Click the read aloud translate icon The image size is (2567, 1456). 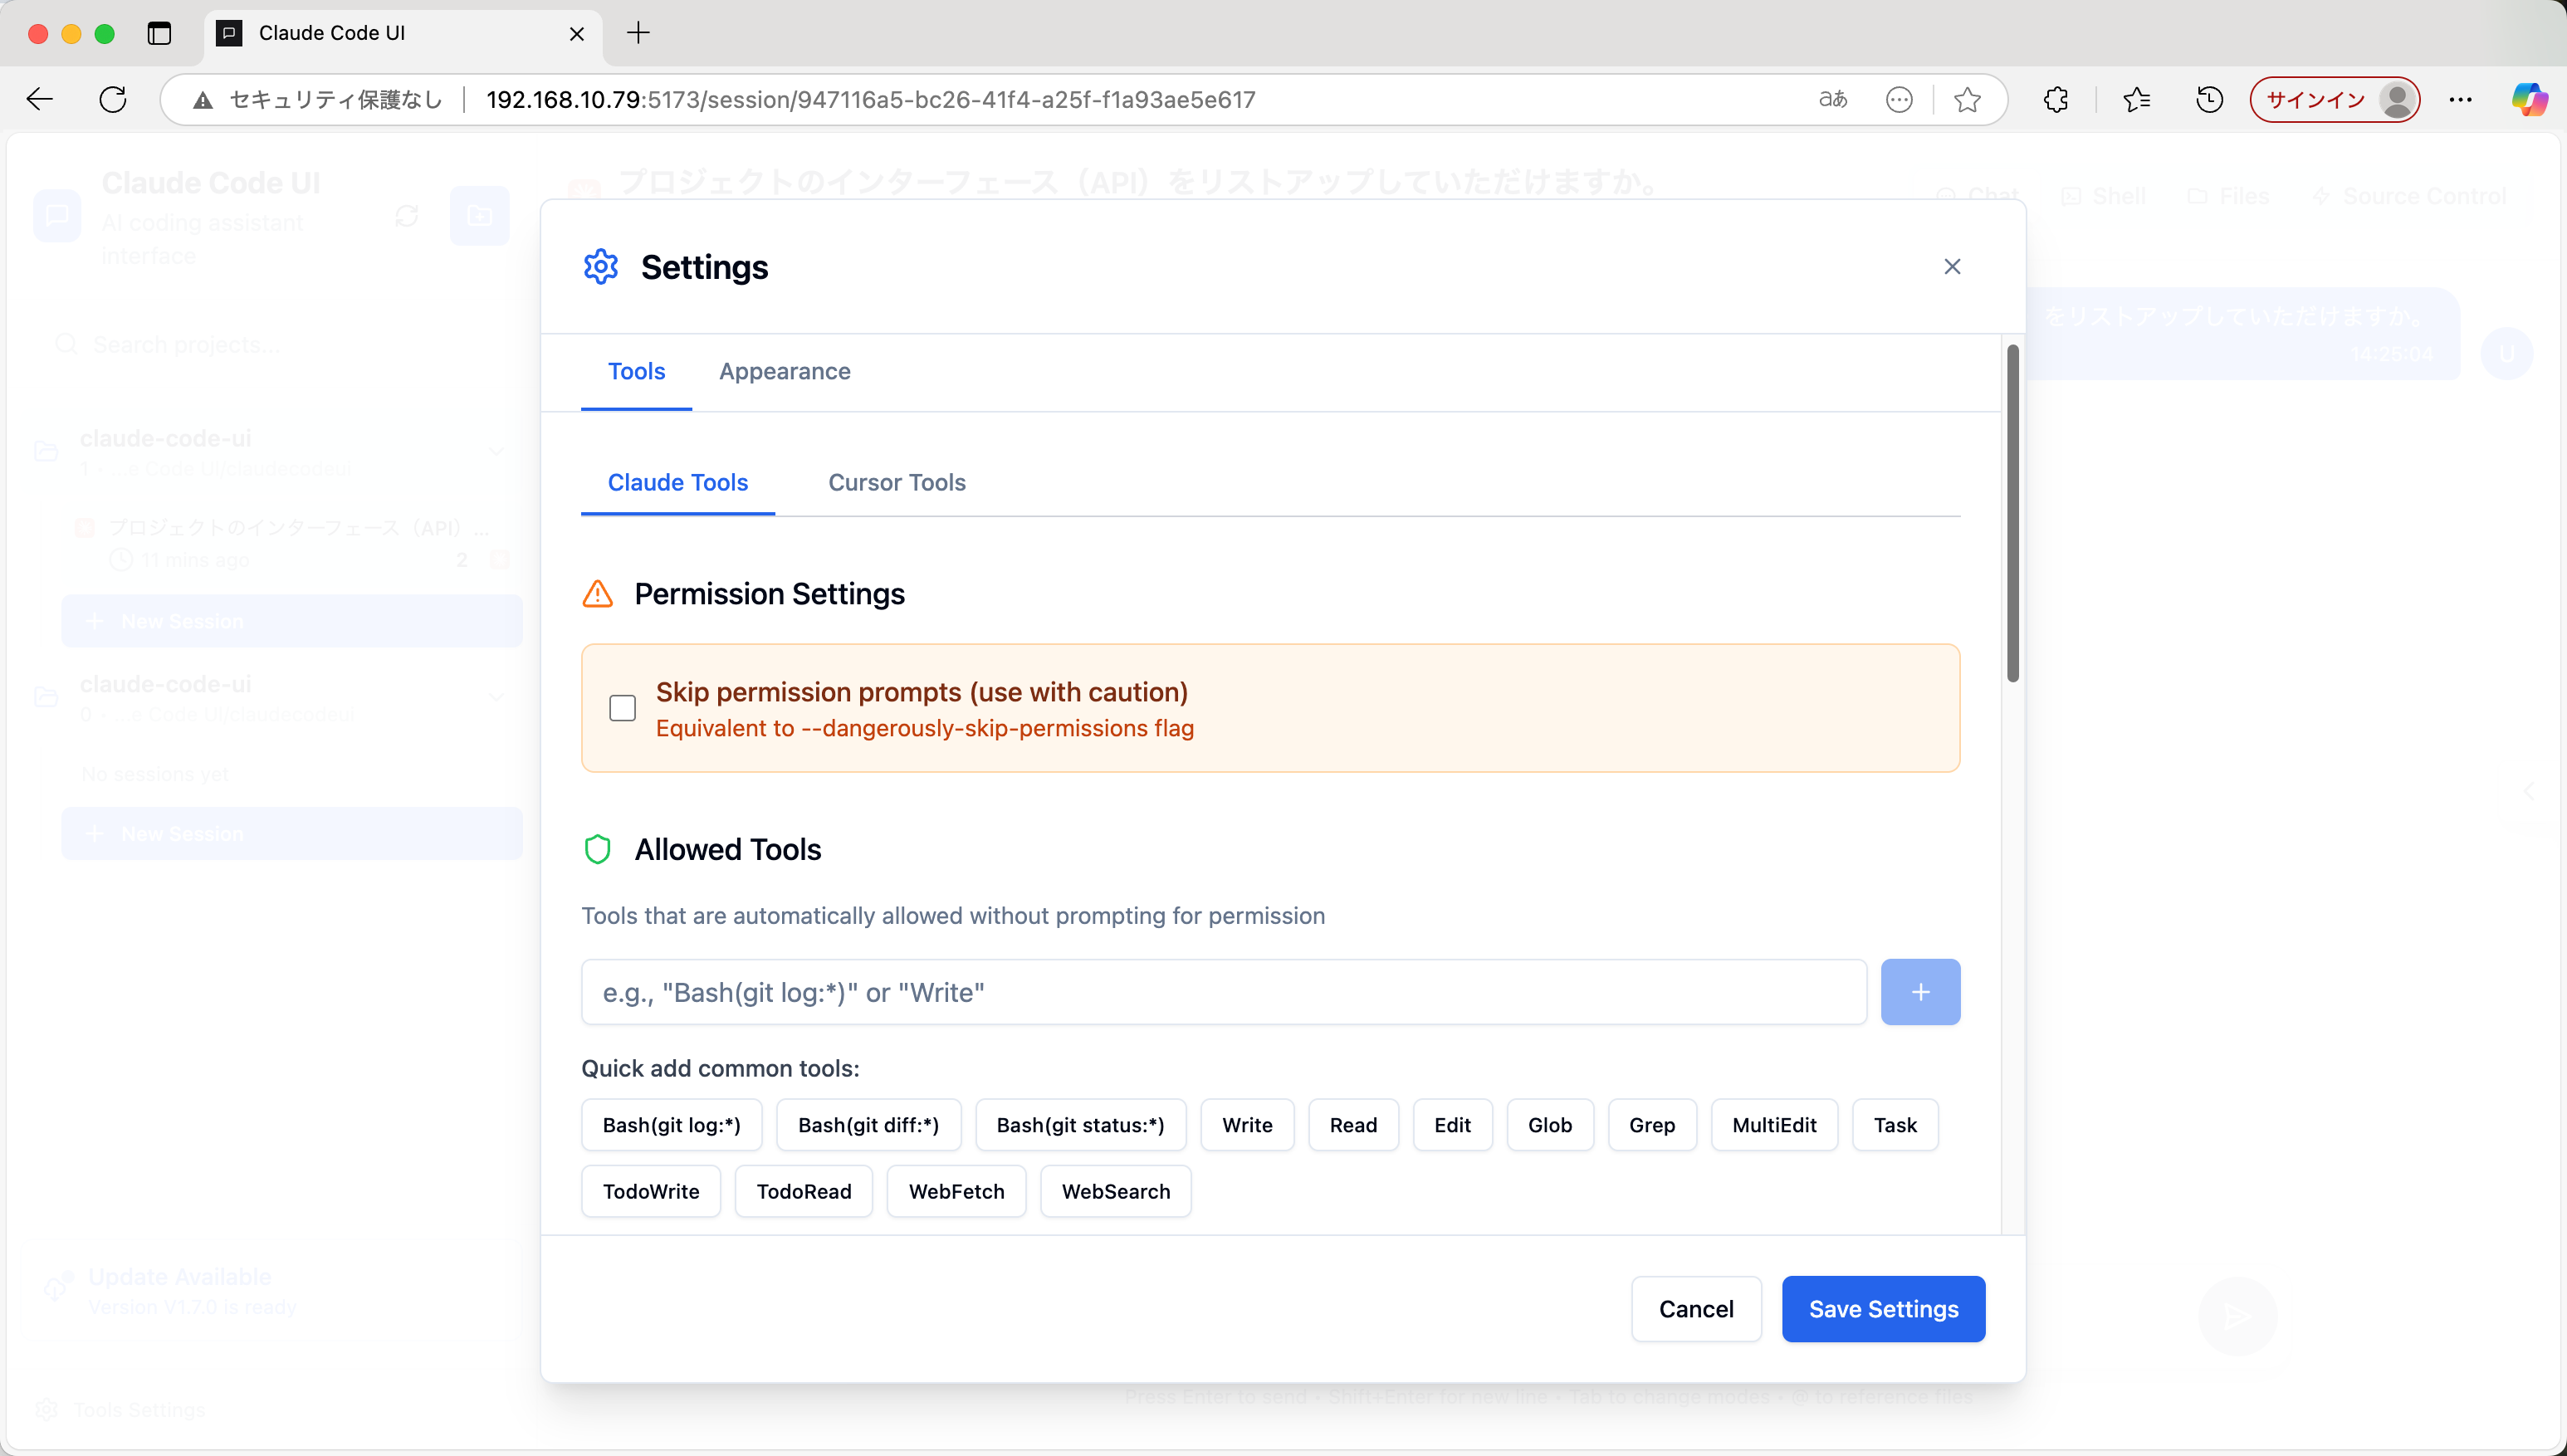[x=1832, y=99]
